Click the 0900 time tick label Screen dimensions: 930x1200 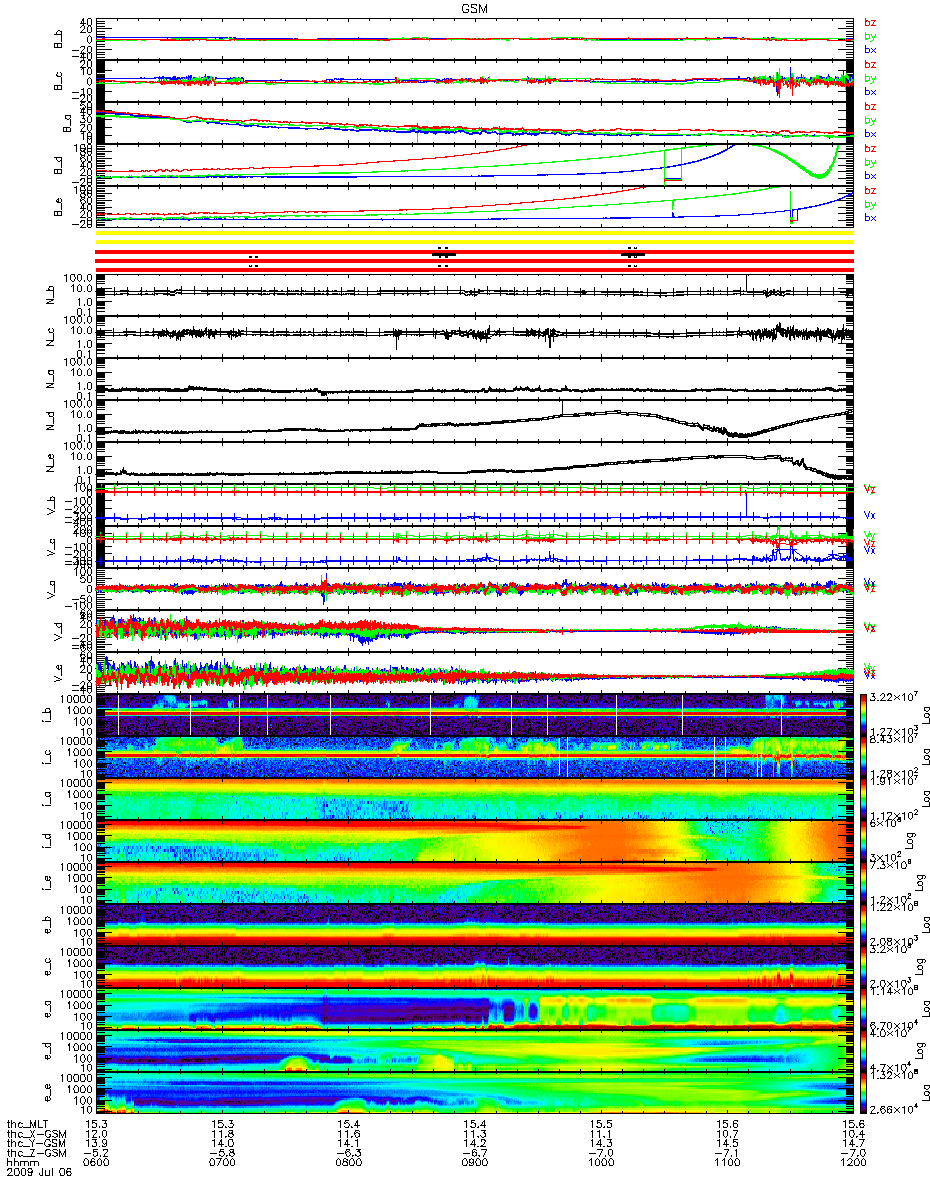tap(475, 1164)
